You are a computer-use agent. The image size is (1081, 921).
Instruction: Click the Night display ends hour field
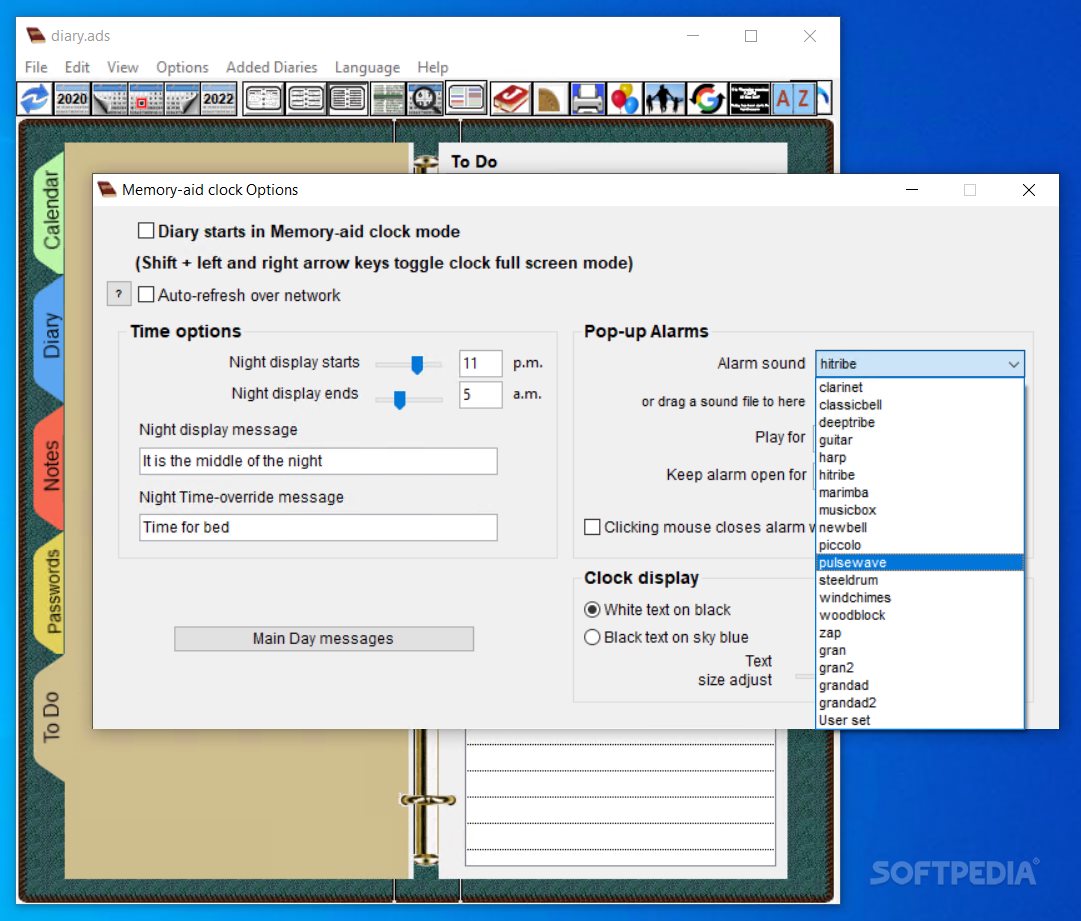[x=481, y=394]
